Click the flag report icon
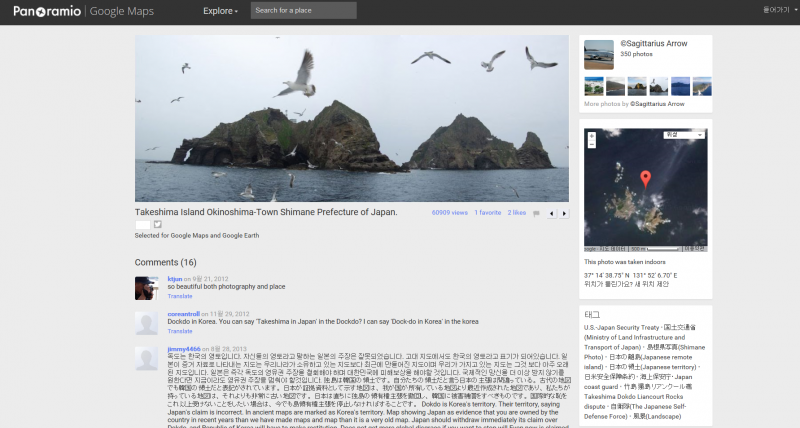 point(536,213)
